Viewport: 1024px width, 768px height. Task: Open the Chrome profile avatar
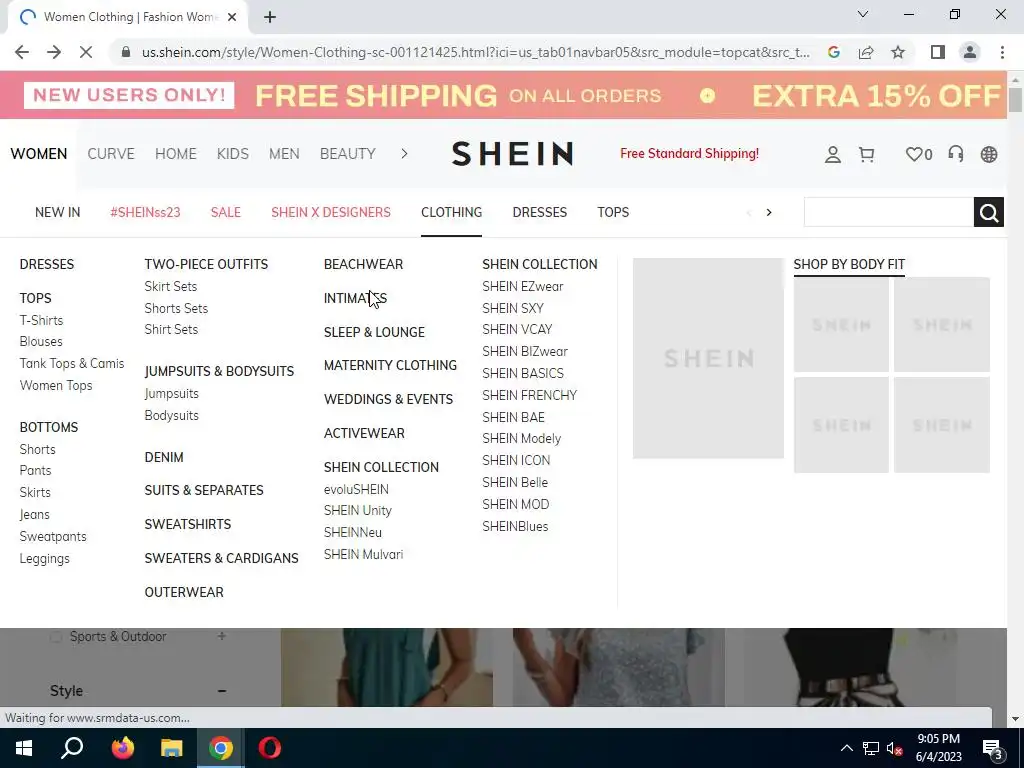[970, 52]
